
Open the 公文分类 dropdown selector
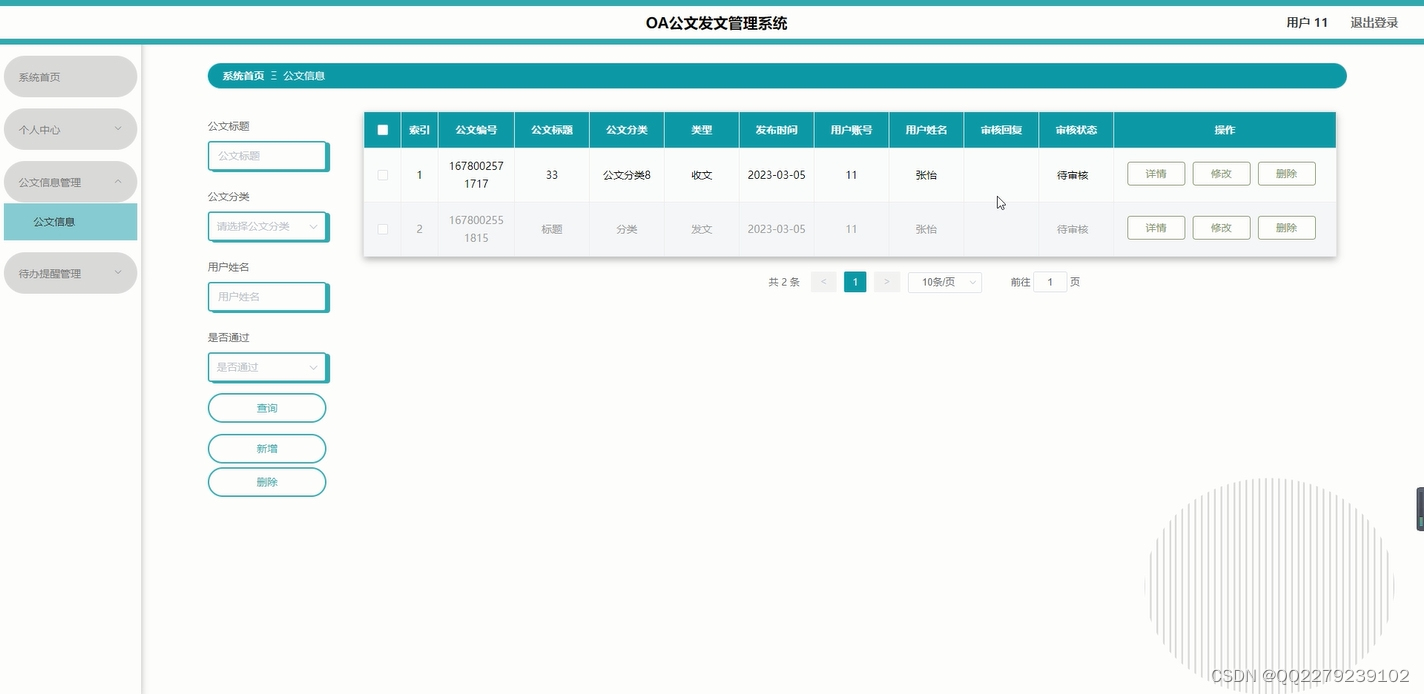[267, 226]
